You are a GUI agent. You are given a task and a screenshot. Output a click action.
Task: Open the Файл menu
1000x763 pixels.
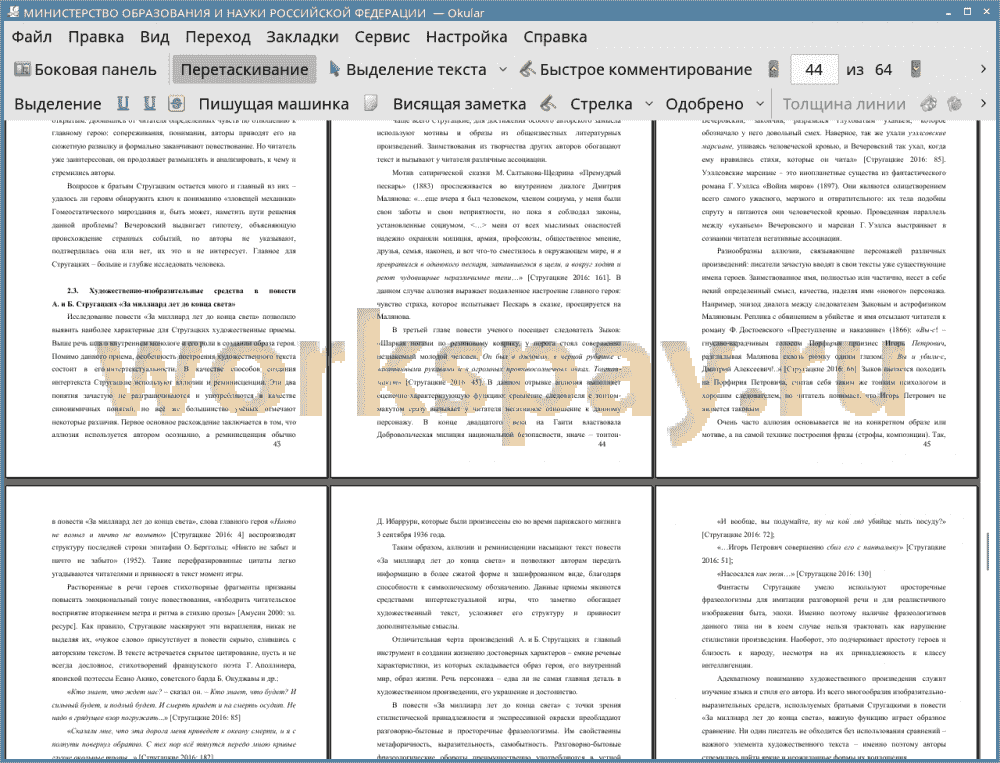pos(31,37)
